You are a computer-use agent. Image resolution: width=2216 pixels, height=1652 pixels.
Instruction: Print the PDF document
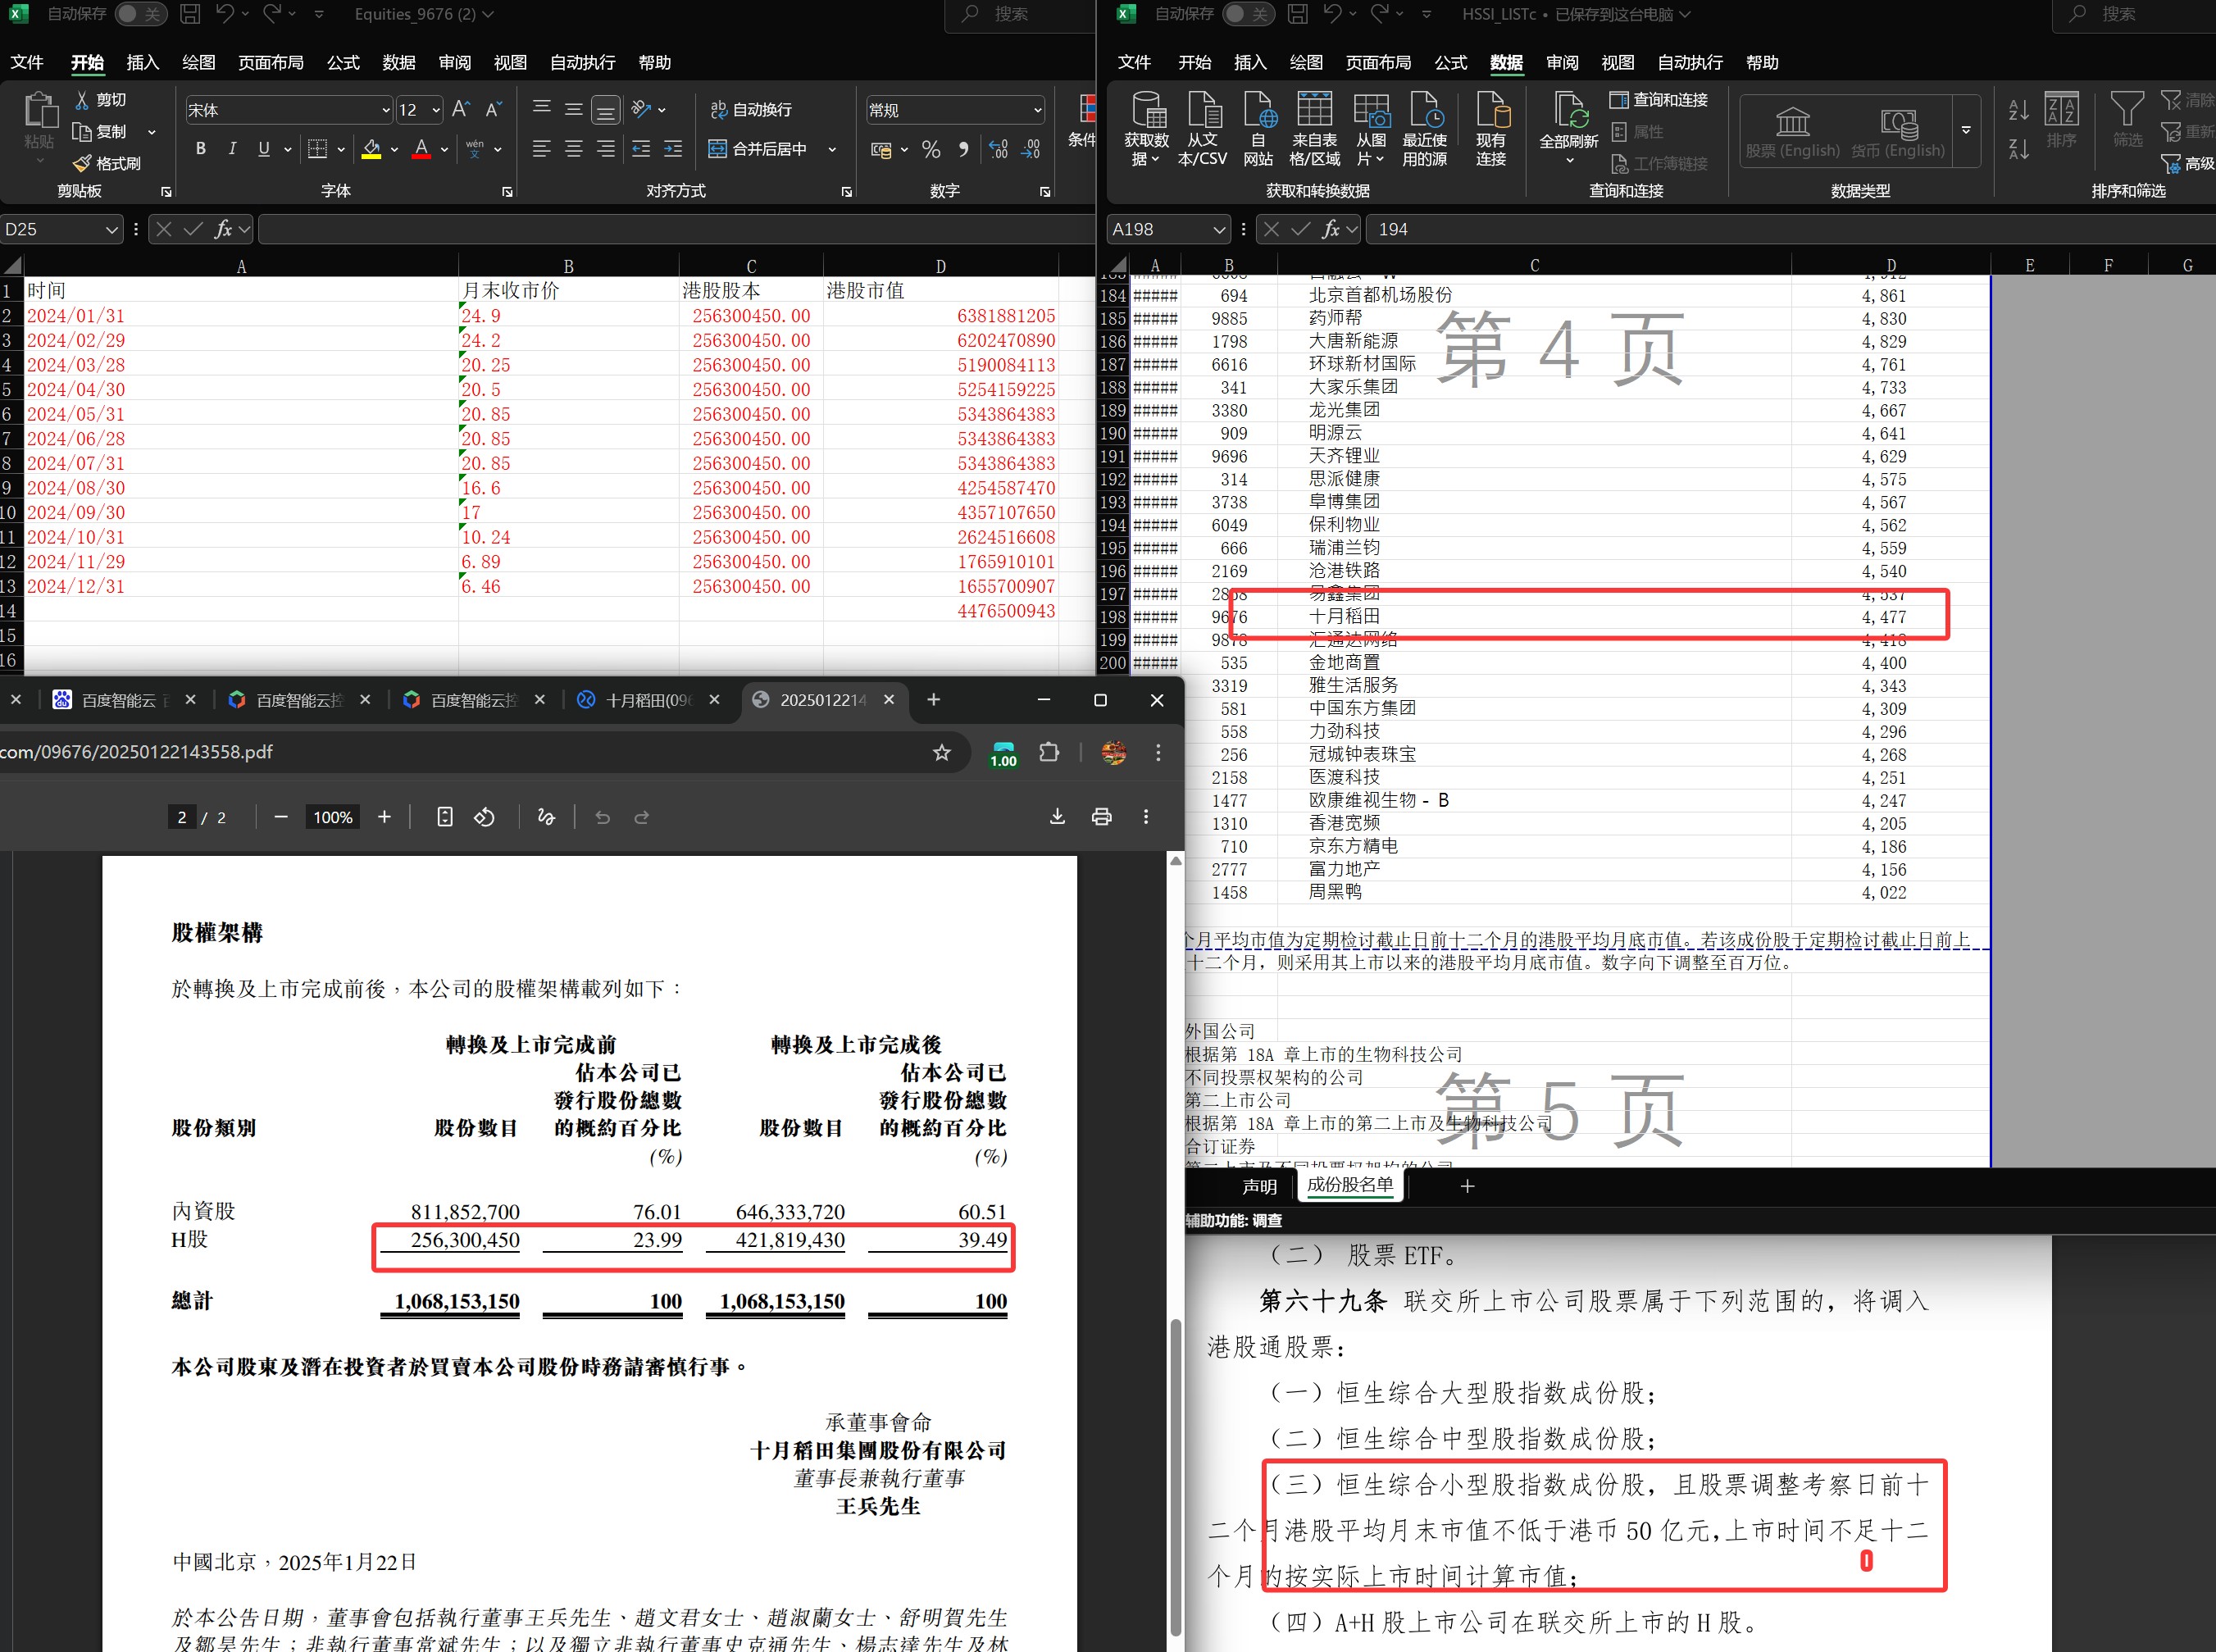(x=1101, y=817)
